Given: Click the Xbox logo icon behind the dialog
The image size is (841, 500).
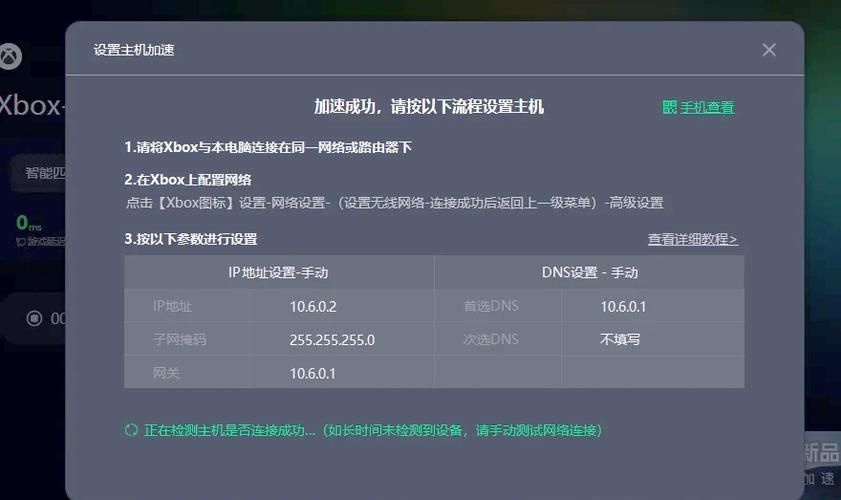Looking at the screenshot, I should pyautogui.click(x=10, y=56).
